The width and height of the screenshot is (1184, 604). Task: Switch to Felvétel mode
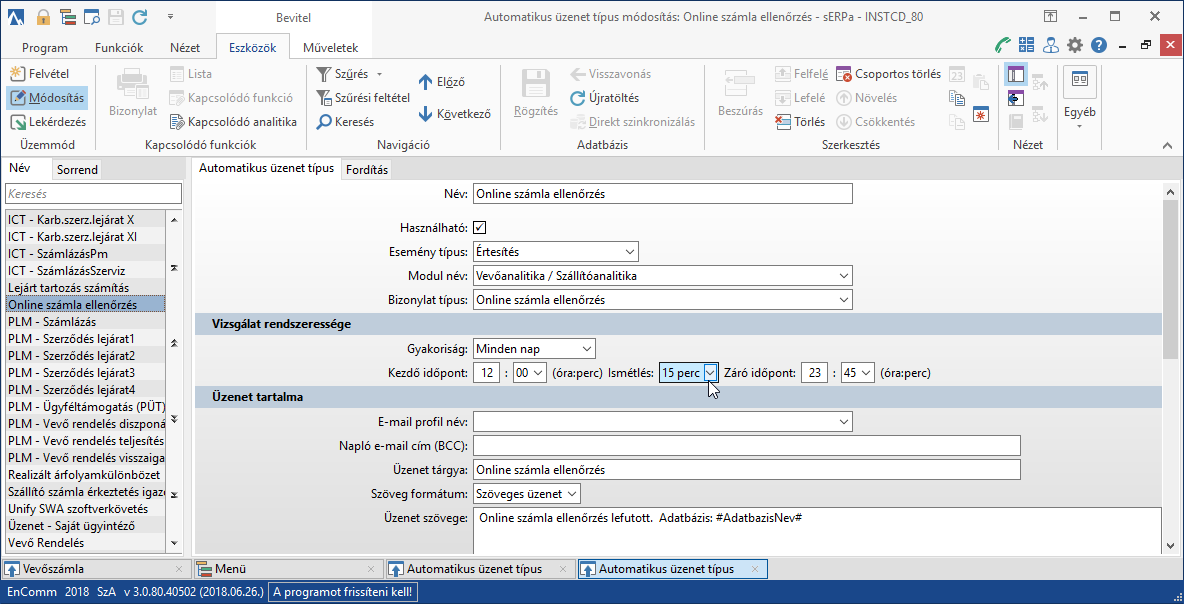(39, 74)
